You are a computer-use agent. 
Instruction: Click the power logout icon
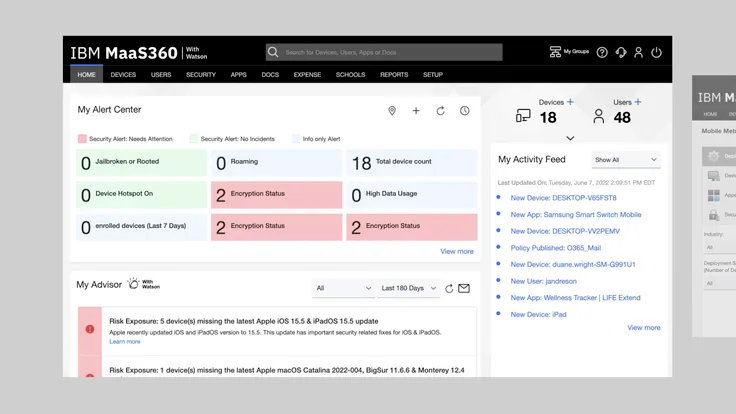(x=657, y=52)
